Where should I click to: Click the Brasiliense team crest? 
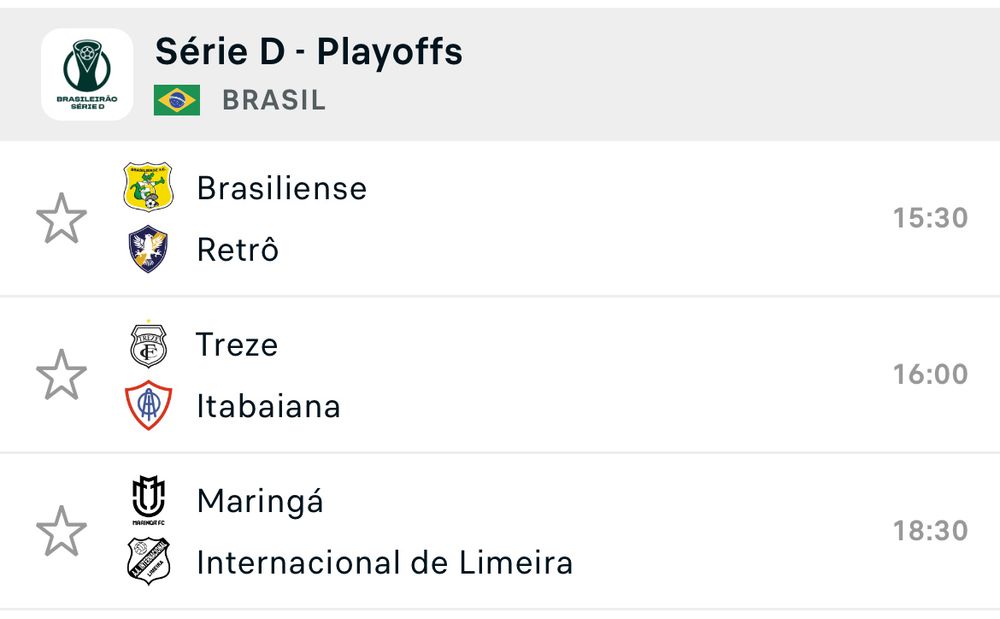[148, 187]
